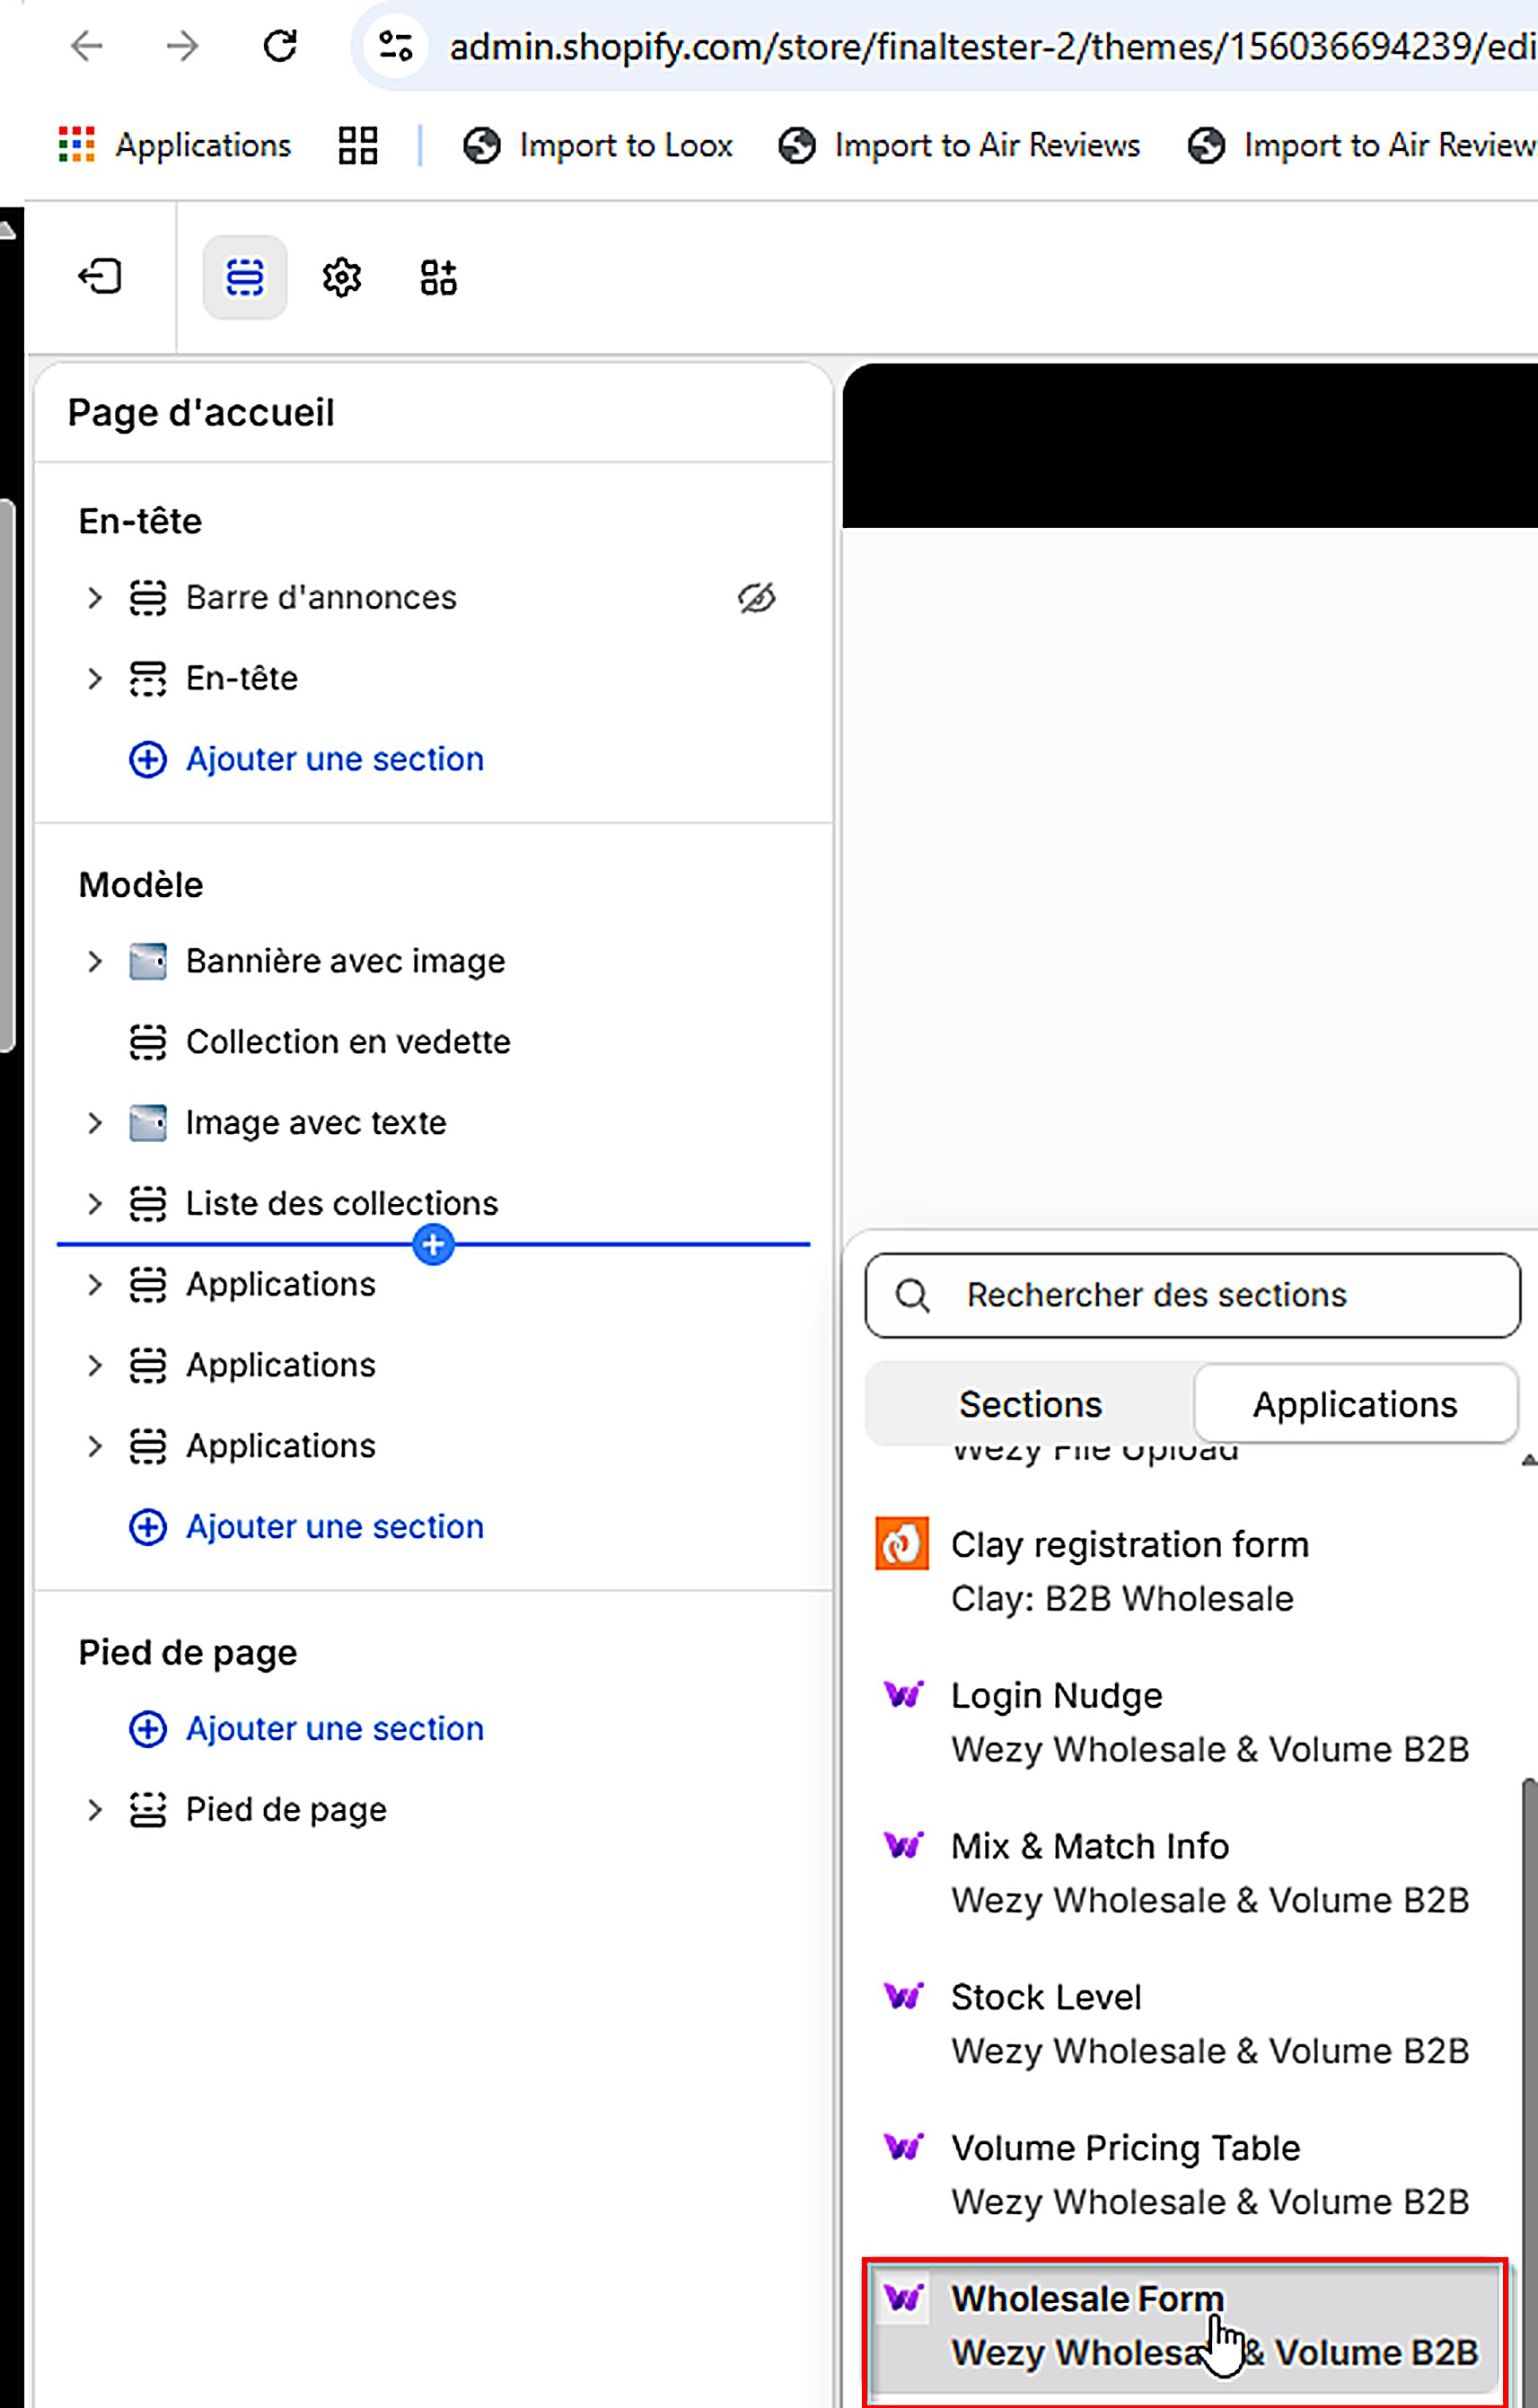The image size is (1538, 2408).
Task: Show the hidden Barre d'annonces section
Action: [757, 598]
